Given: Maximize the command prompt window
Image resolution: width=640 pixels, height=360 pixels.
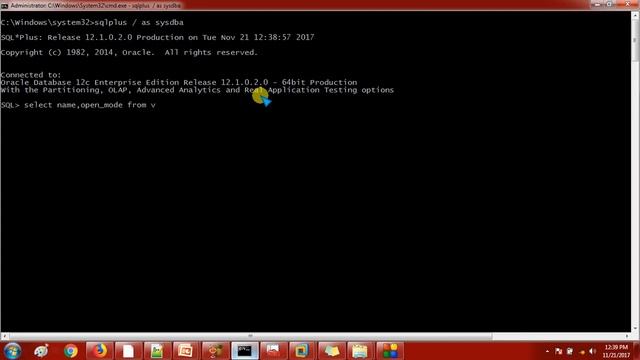Looking at the screenshot, I should point(609,4).
